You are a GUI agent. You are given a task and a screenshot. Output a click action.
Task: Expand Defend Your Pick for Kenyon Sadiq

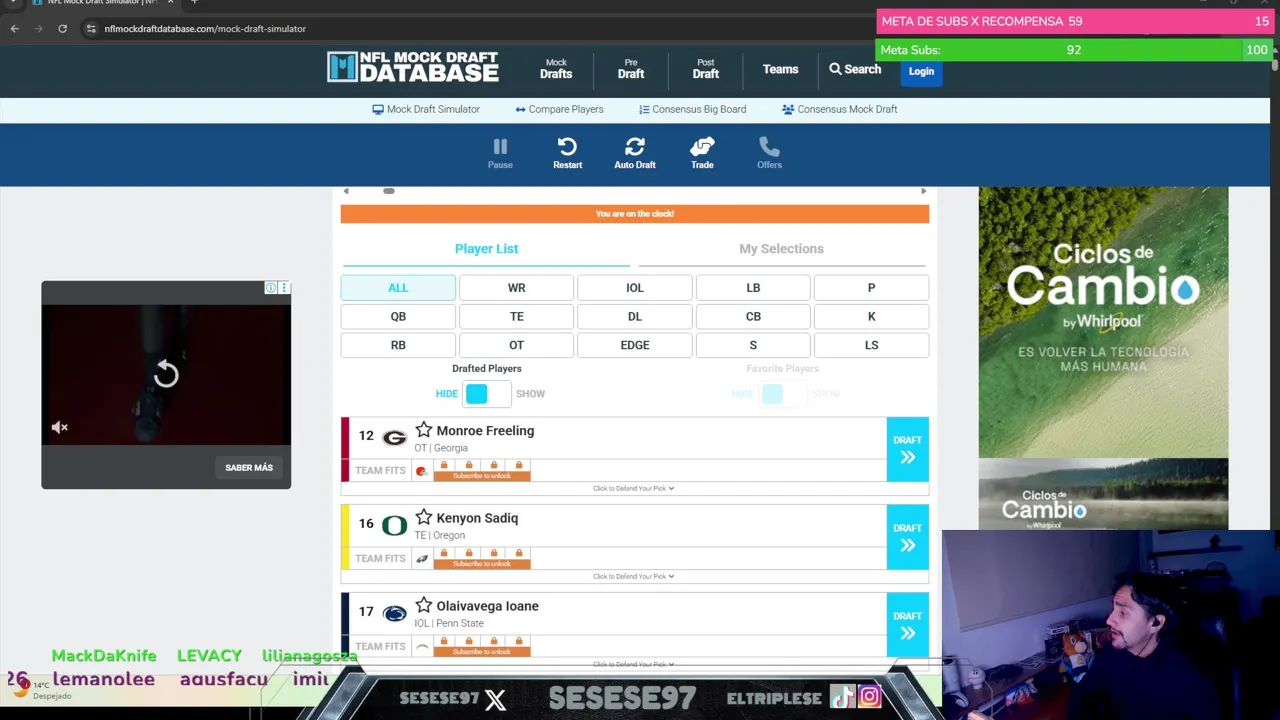tap(634, 576)
